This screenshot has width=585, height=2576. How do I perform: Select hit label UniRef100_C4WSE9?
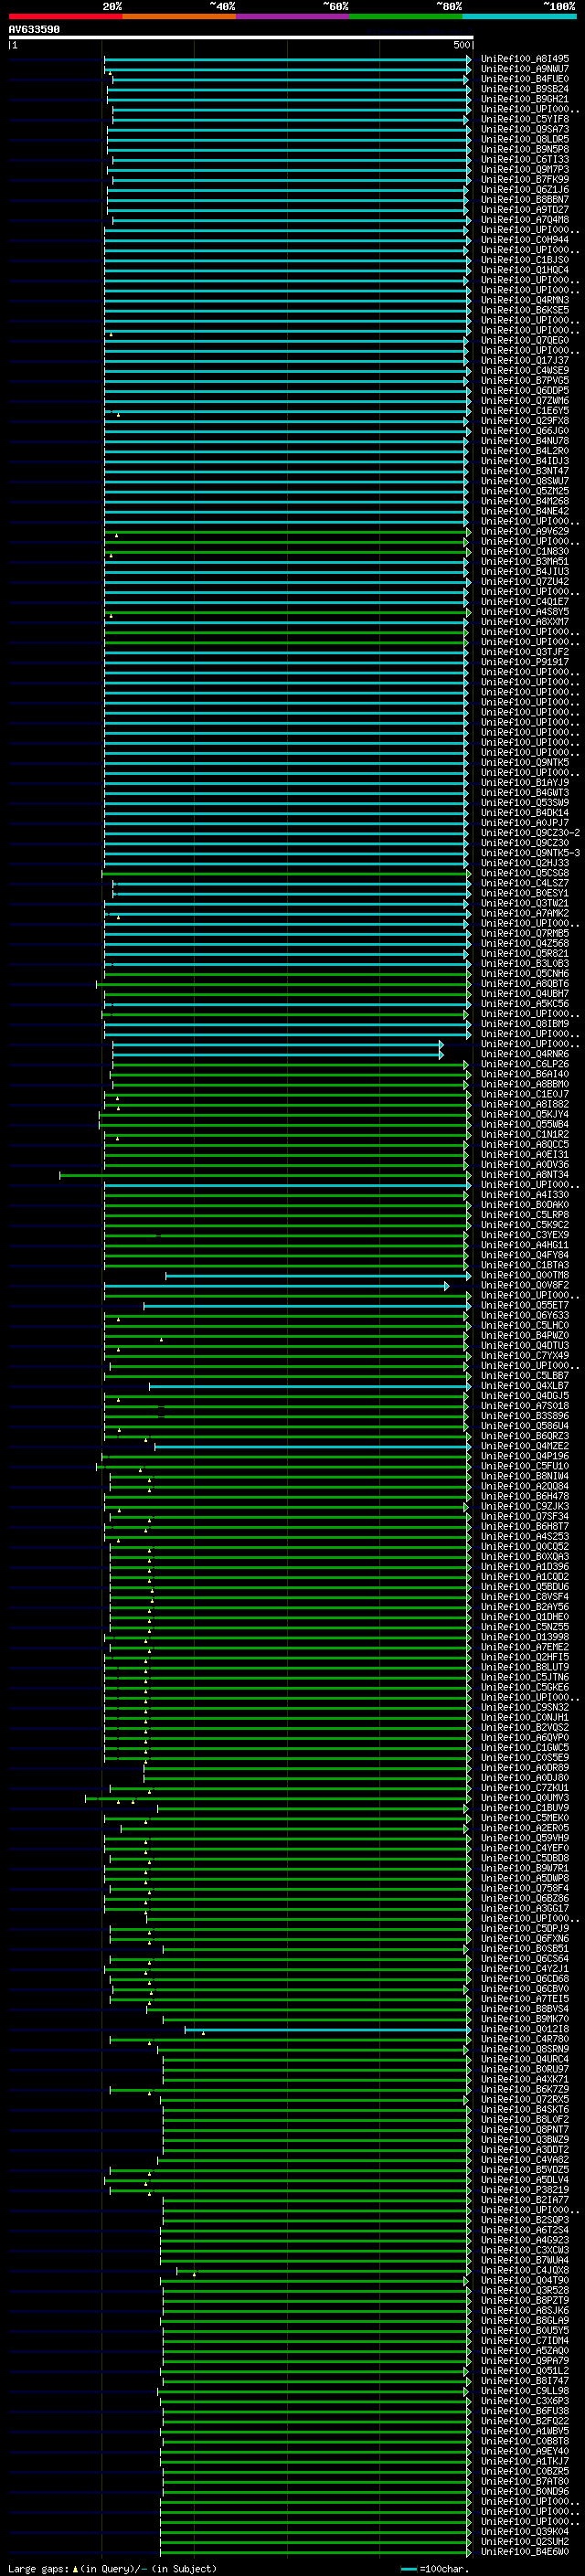pyautogui.click(x=525, y=370)
